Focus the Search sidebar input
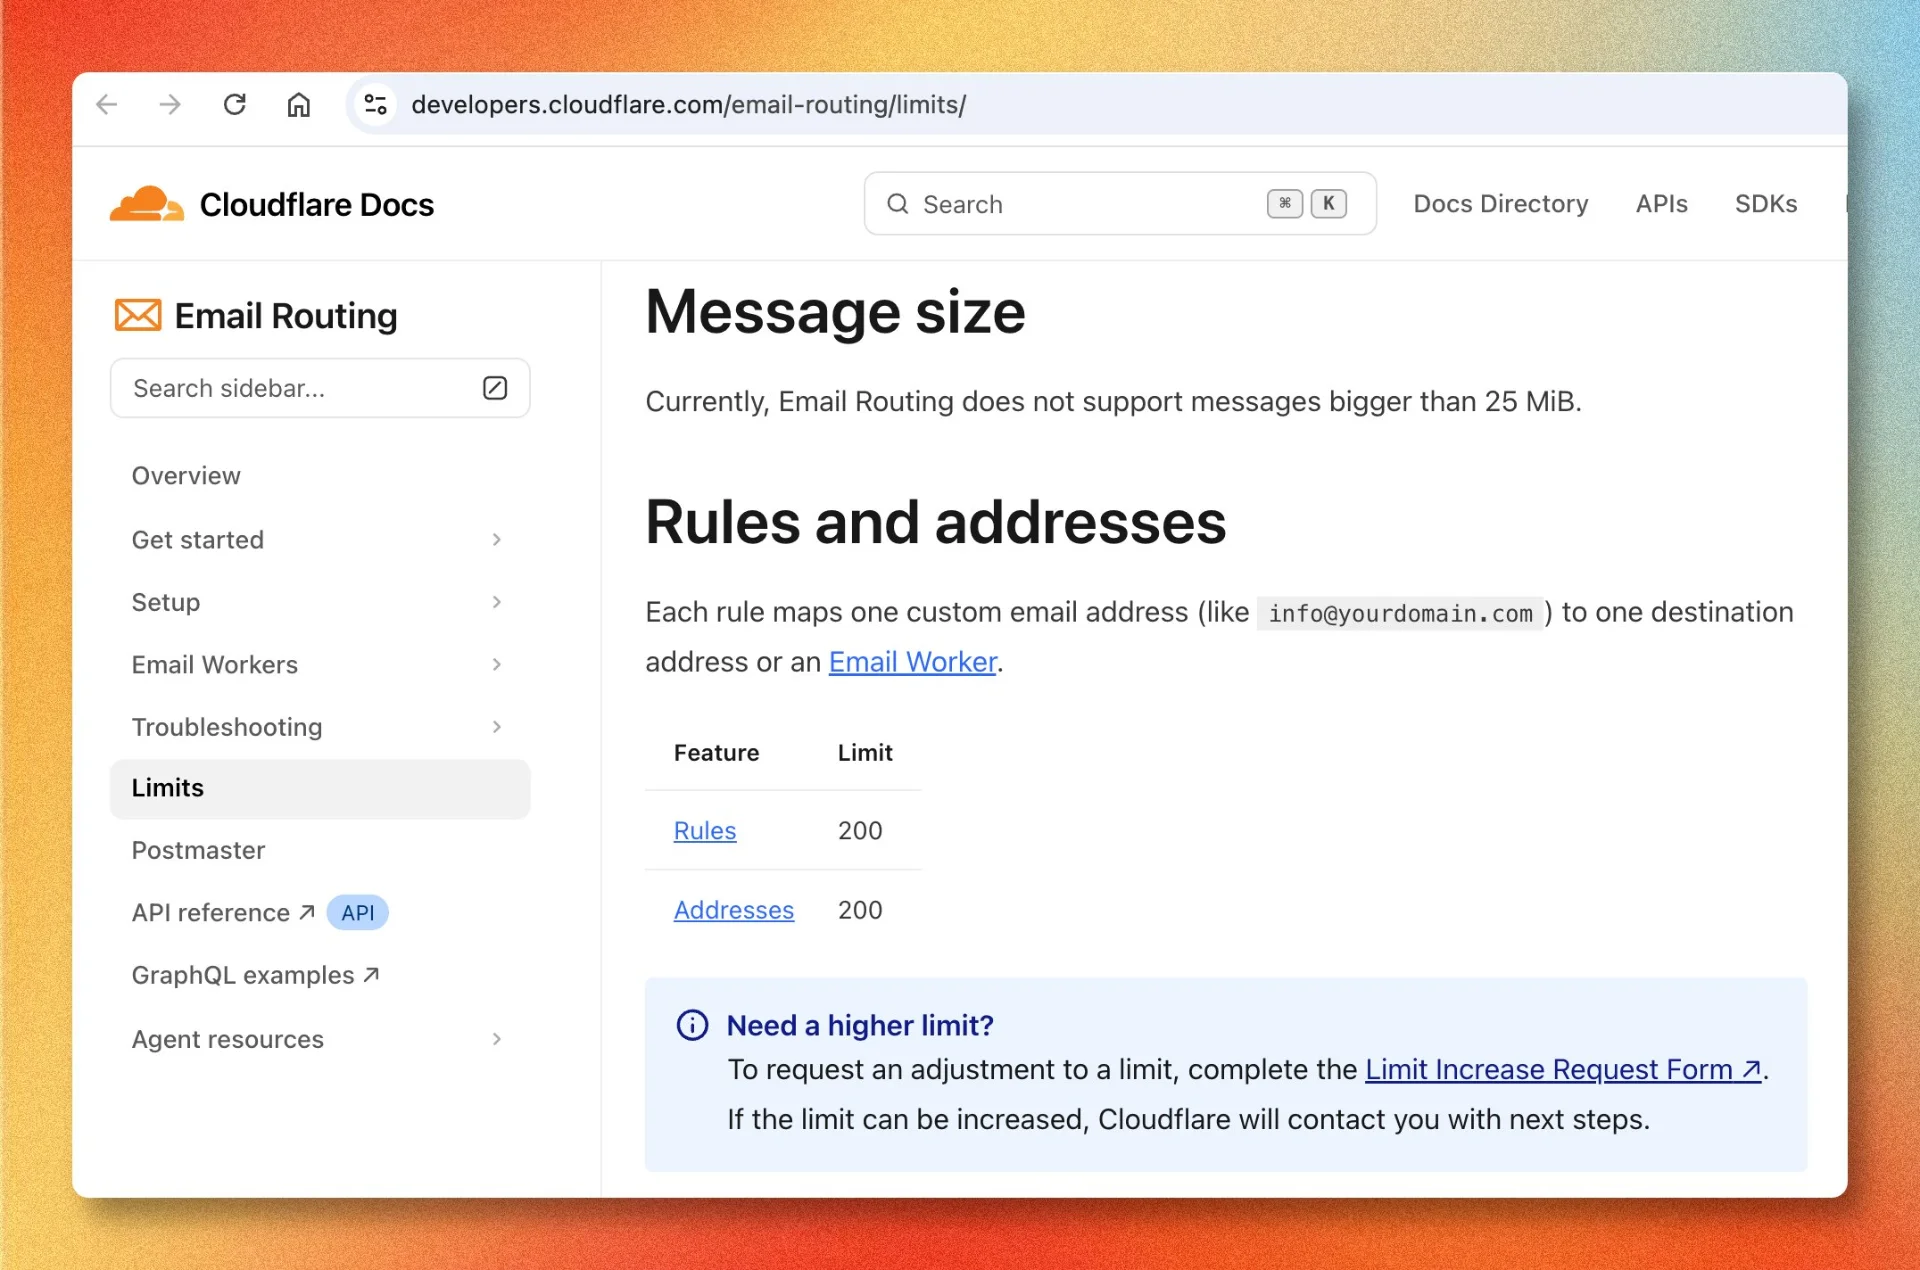 (x=320, y=388)
